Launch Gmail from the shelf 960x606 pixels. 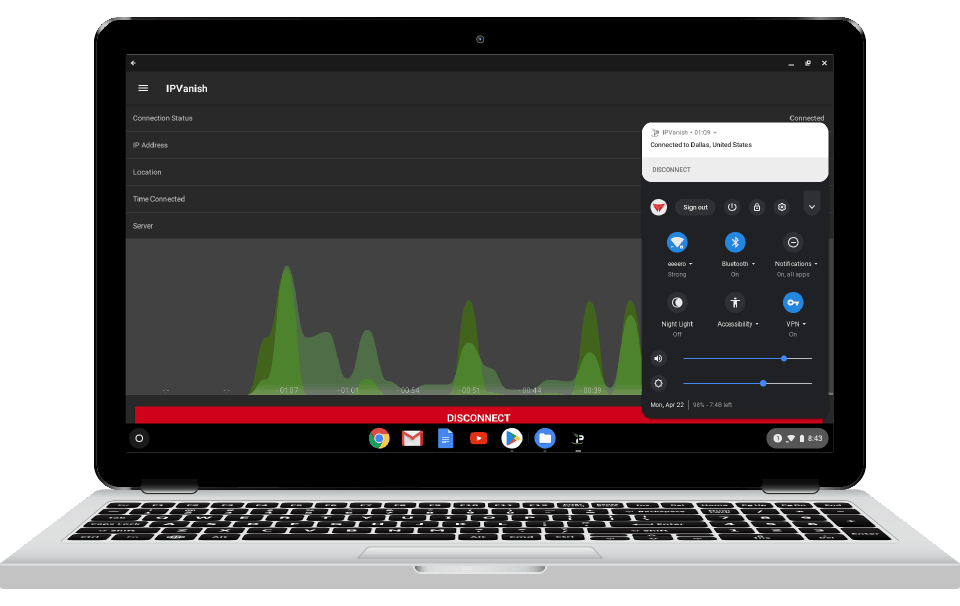(412, 438)
